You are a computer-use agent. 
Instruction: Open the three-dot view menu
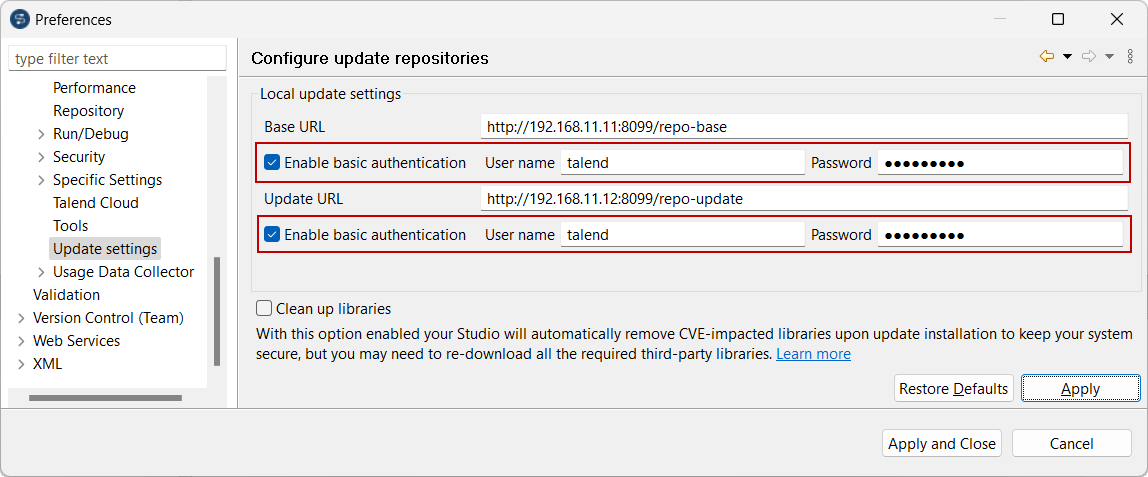(x=1130, y=57)
